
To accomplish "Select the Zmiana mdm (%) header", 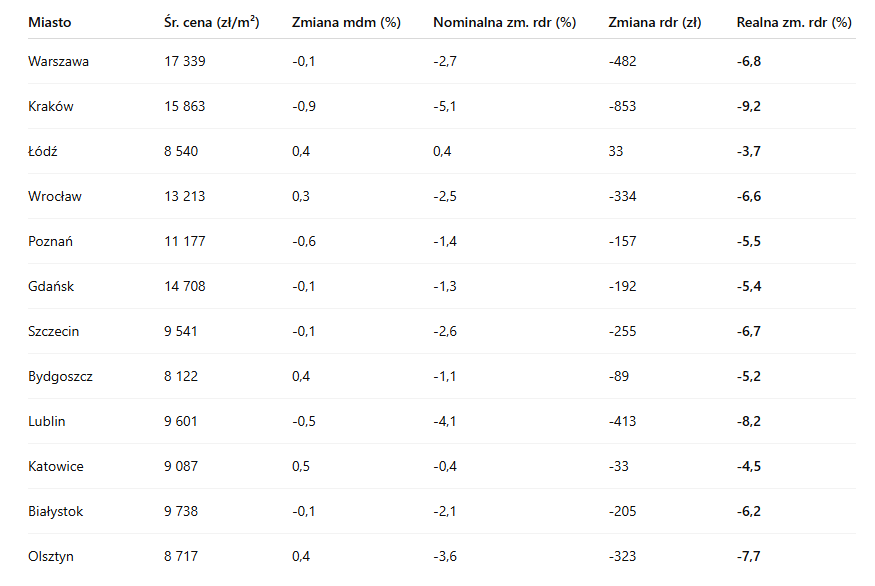I will point(346,22).
